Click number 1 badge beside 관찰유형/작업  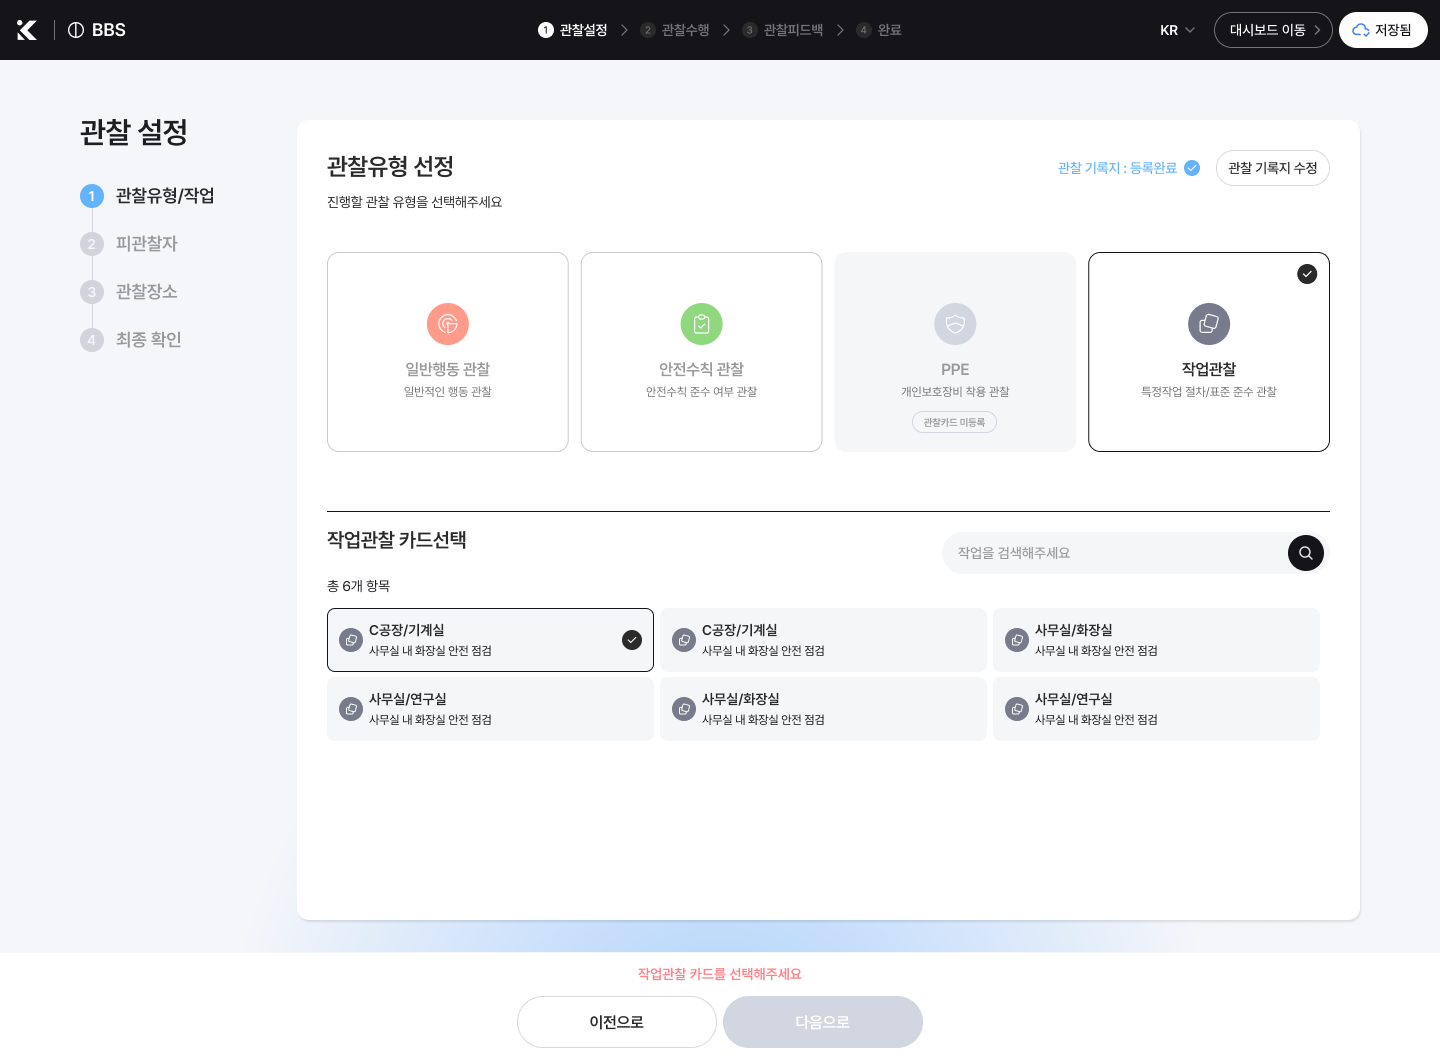pyautogui.click(x=92, y=196)
